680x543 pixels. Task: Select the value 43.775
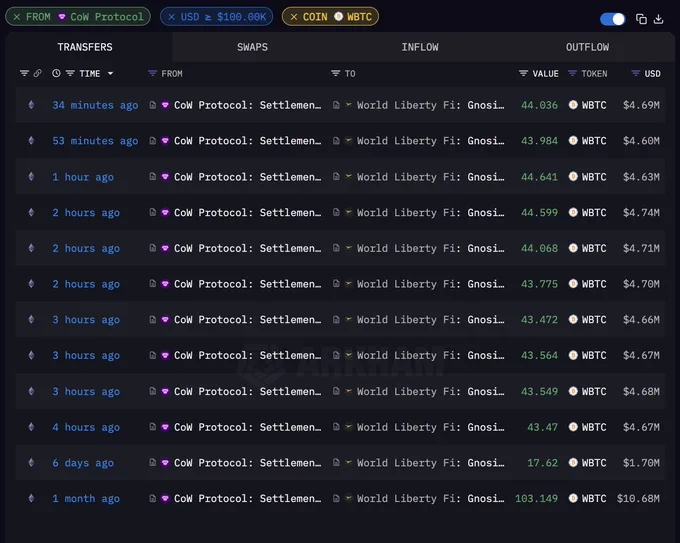pos(539,284)
